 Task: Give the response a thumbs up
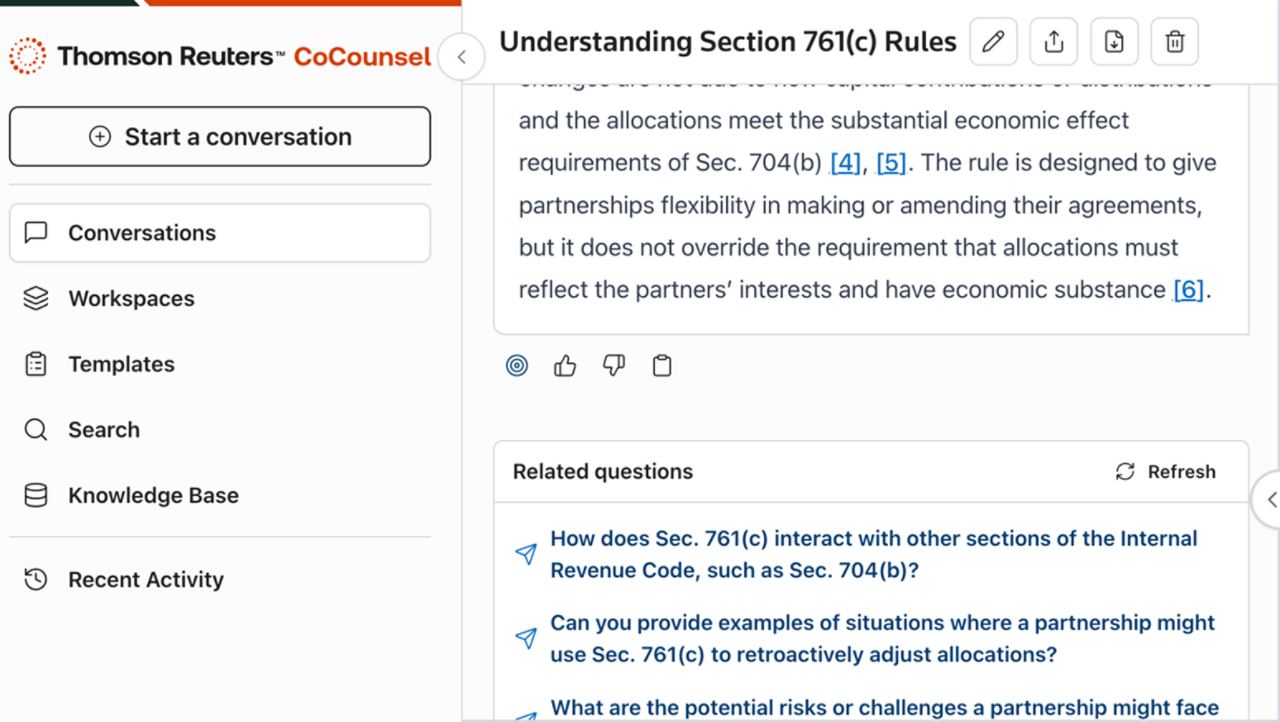(x=565, y=366)
